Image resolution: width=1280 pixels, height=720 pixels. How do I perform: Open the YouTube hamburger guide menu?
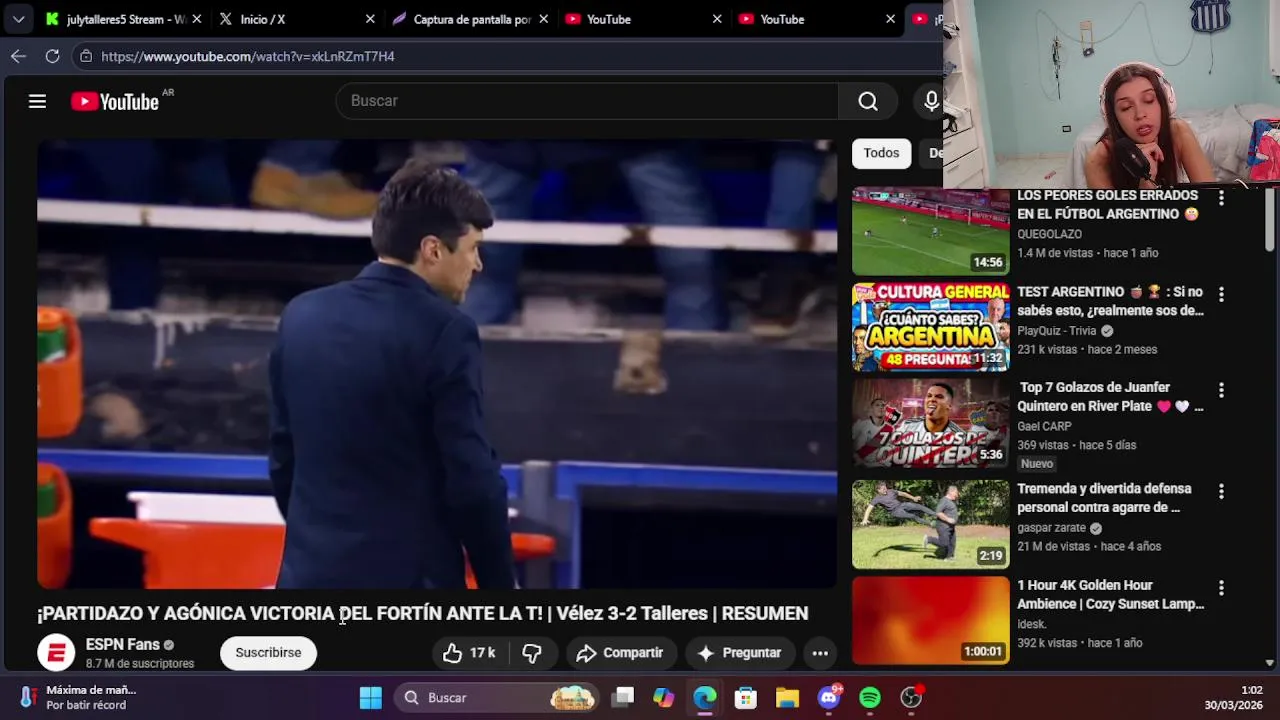(37, 101)
